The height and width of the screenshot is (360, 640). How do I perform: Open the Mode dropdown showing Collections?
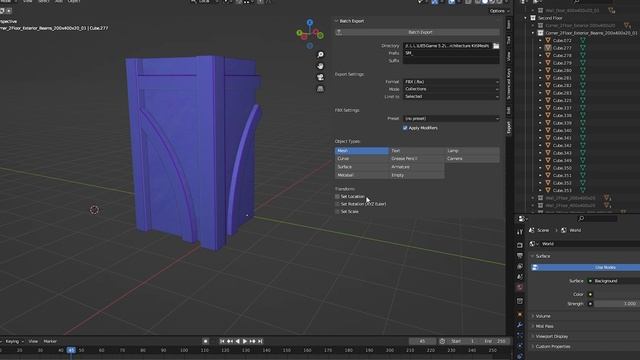(451, 89)
